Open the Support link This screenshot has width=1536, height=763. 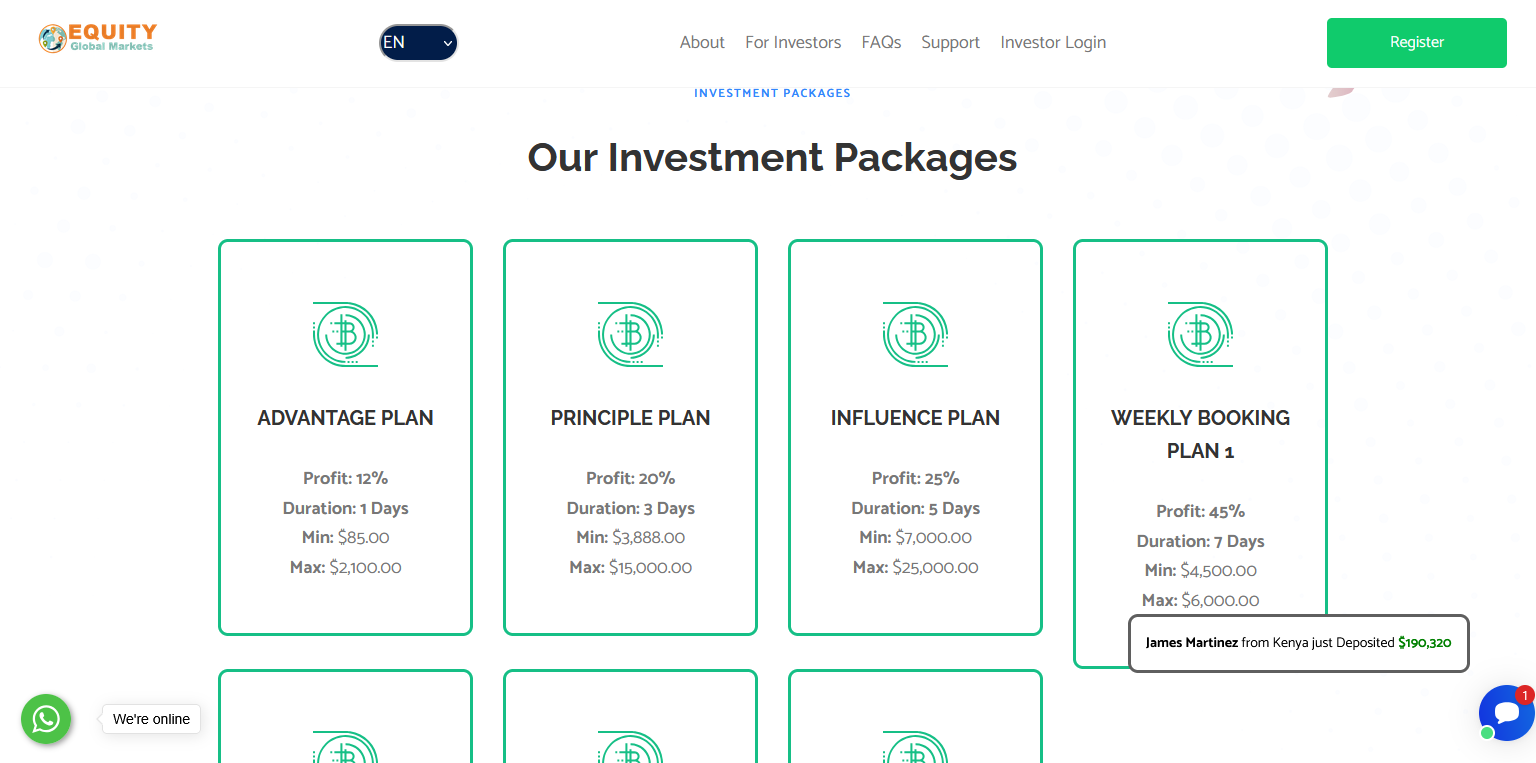coord(950,42)
